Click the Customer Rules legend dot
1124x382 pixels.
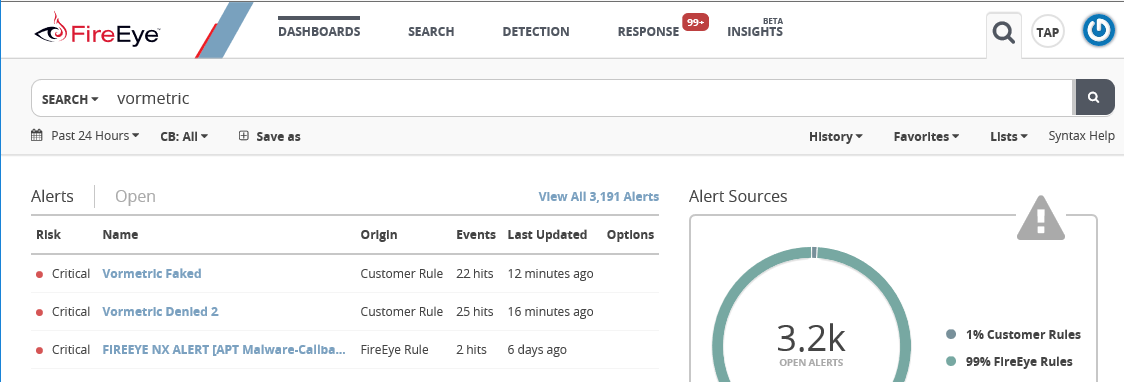pos(951,334)
